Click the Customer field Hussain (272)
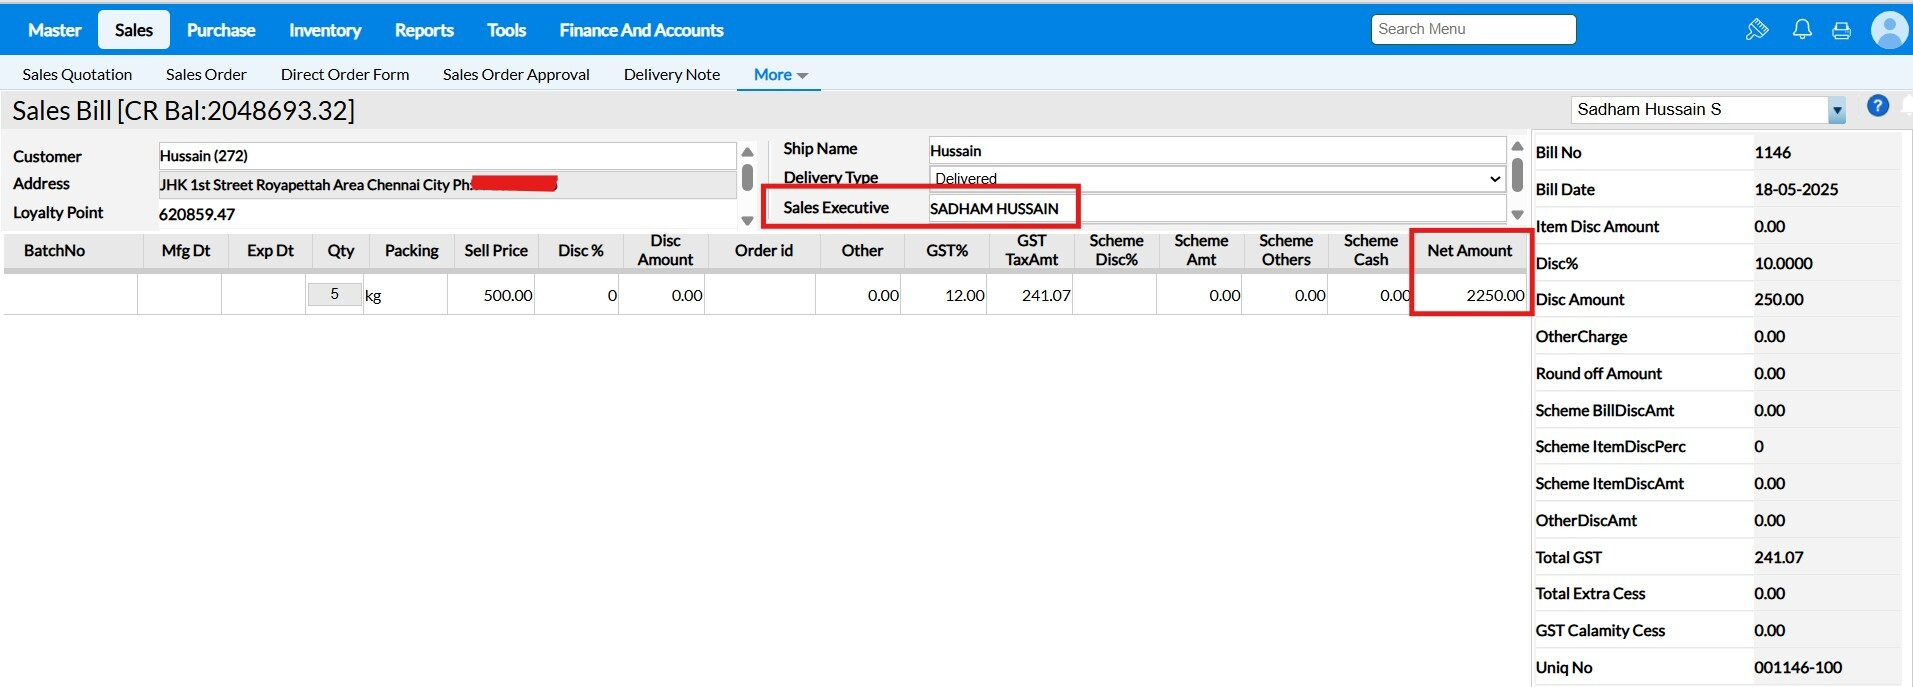The height and width of the screenshot is (687, 1913). (x=447, y=156)
